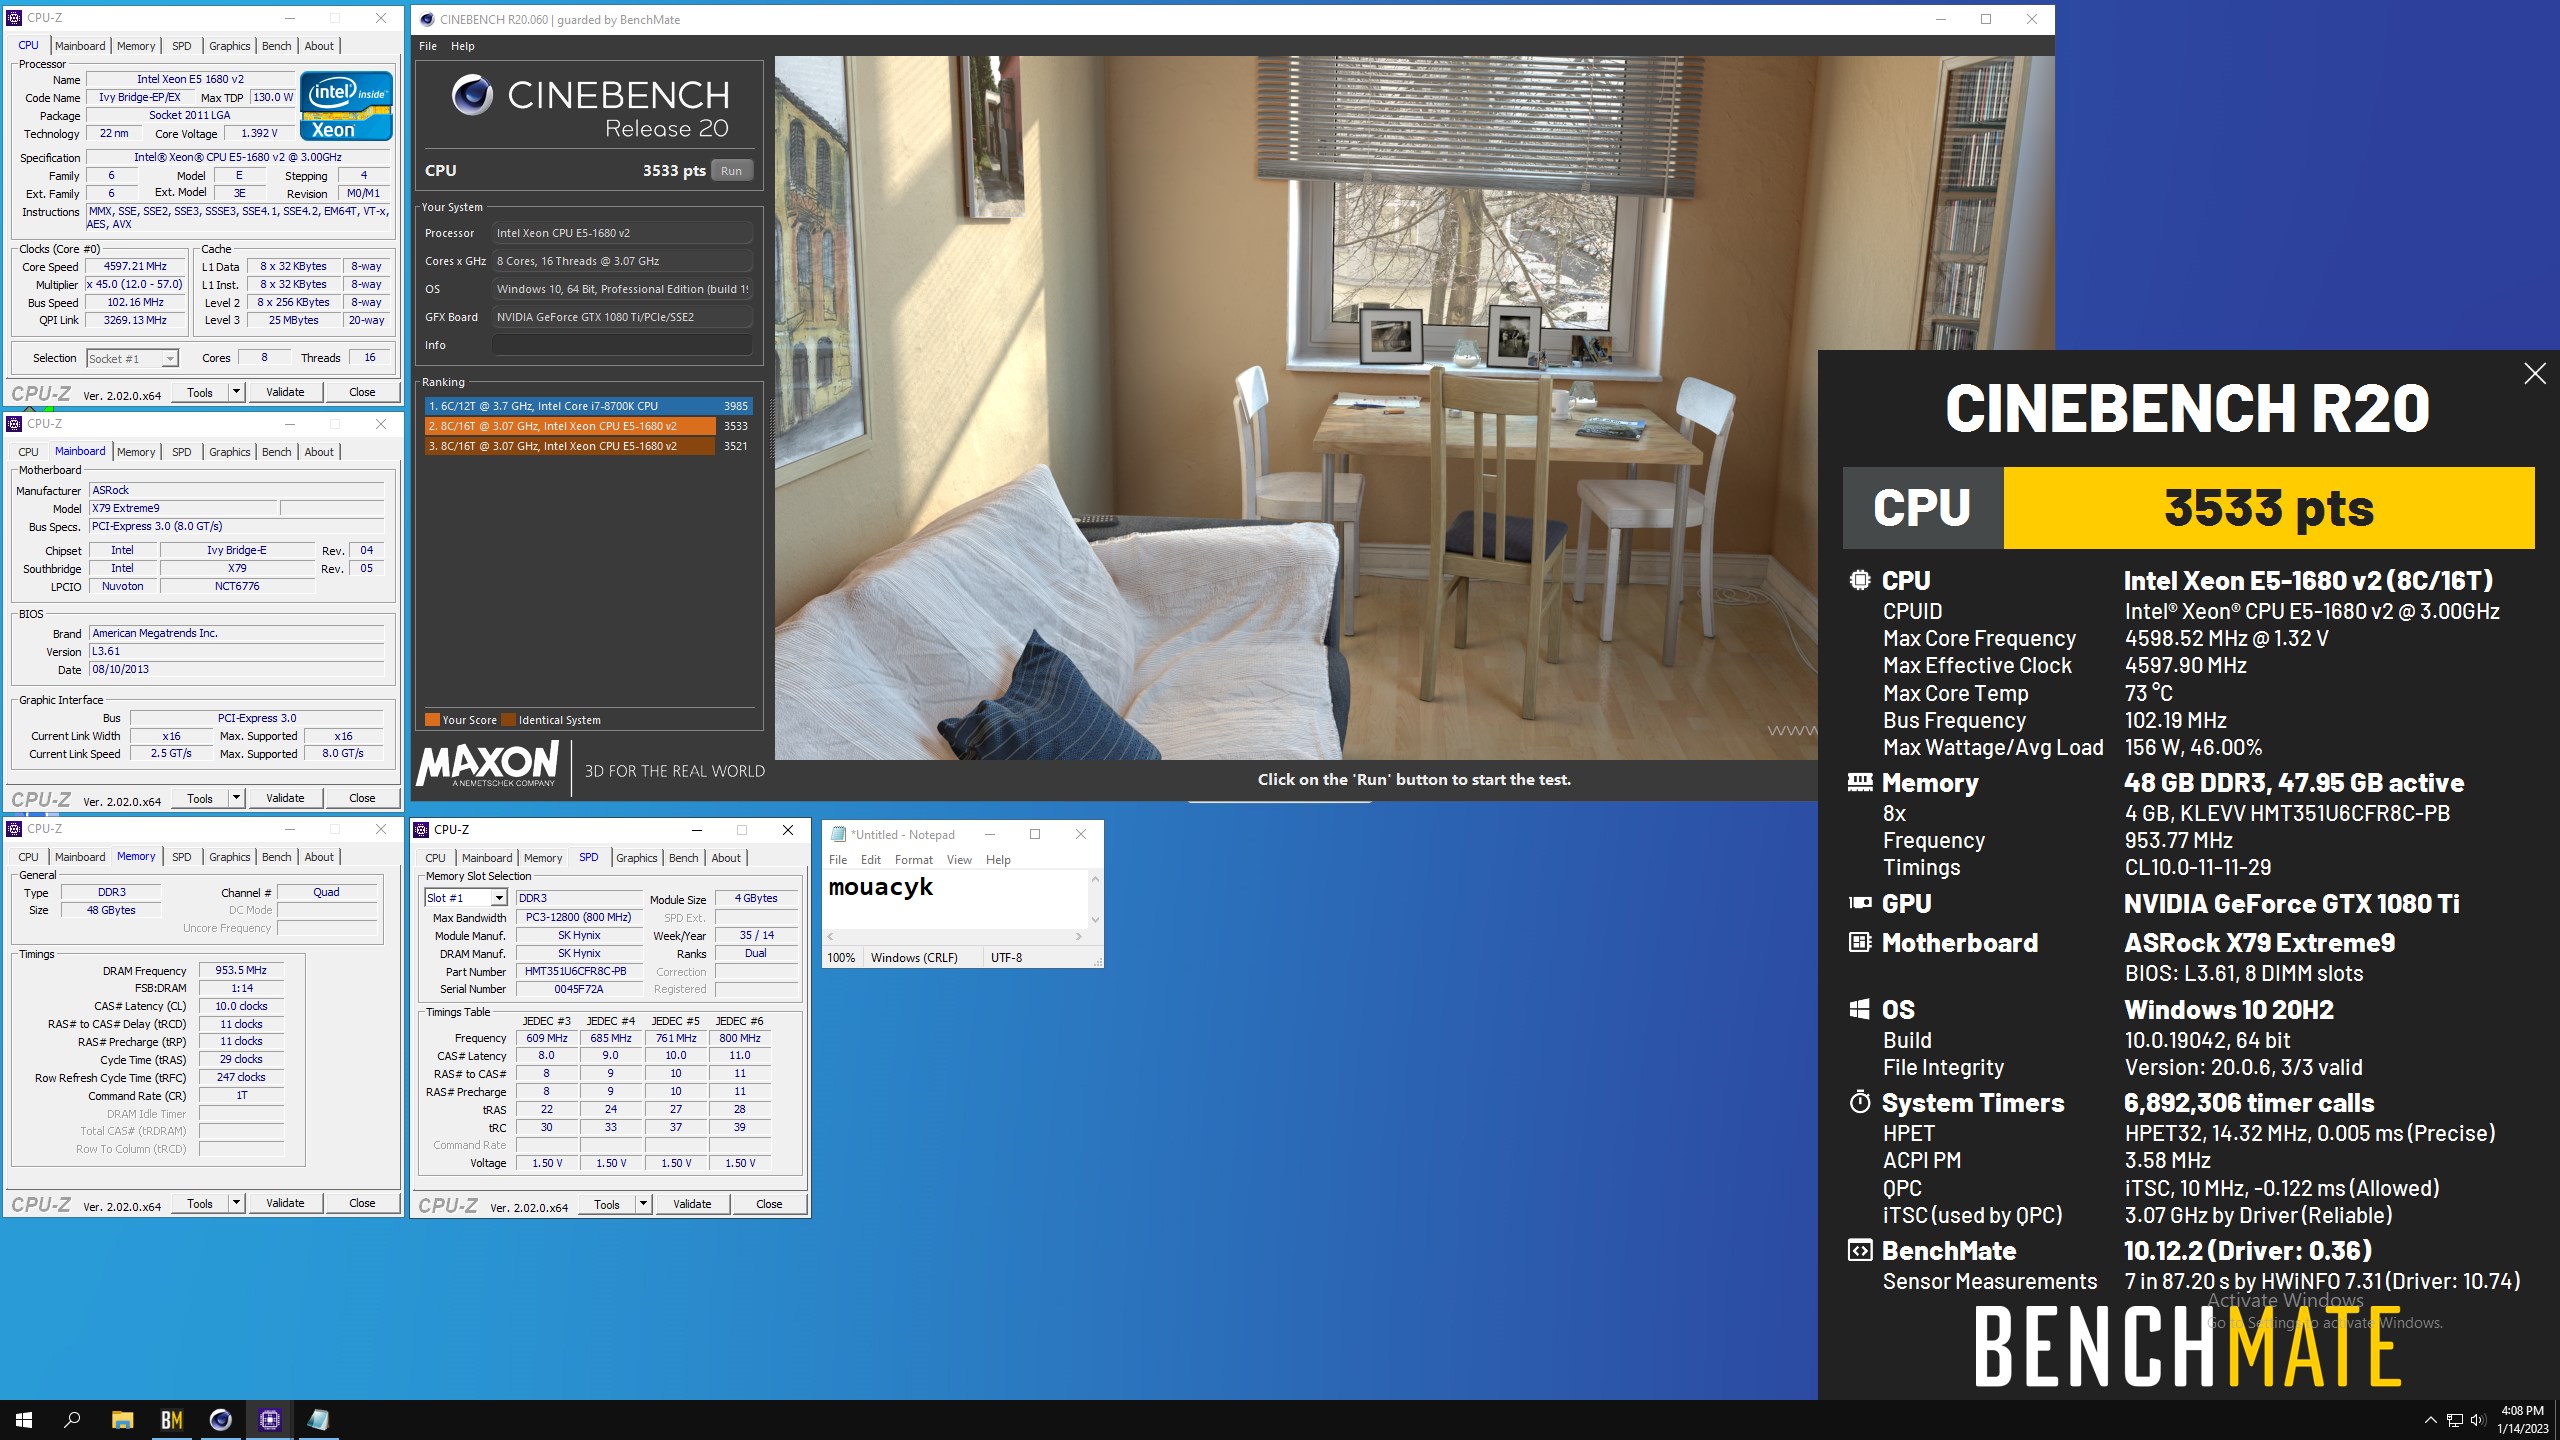Image resolution: width=2560 pixels, height=1440 pixels.
Task: Run the Cinebench CPU test
Action: (732, 171)
